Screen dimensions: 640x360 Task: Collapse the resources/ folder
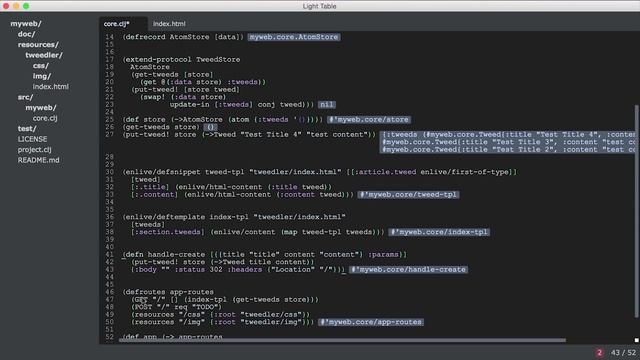tap(38, 44)
